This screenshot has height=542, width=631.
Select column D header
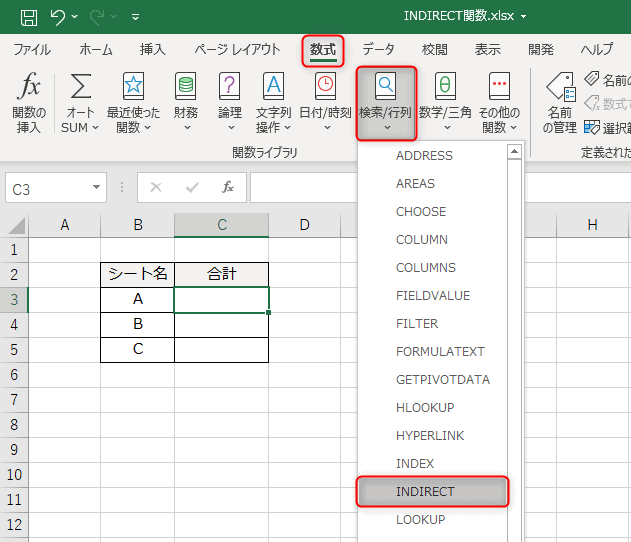(x=305, y=225)
